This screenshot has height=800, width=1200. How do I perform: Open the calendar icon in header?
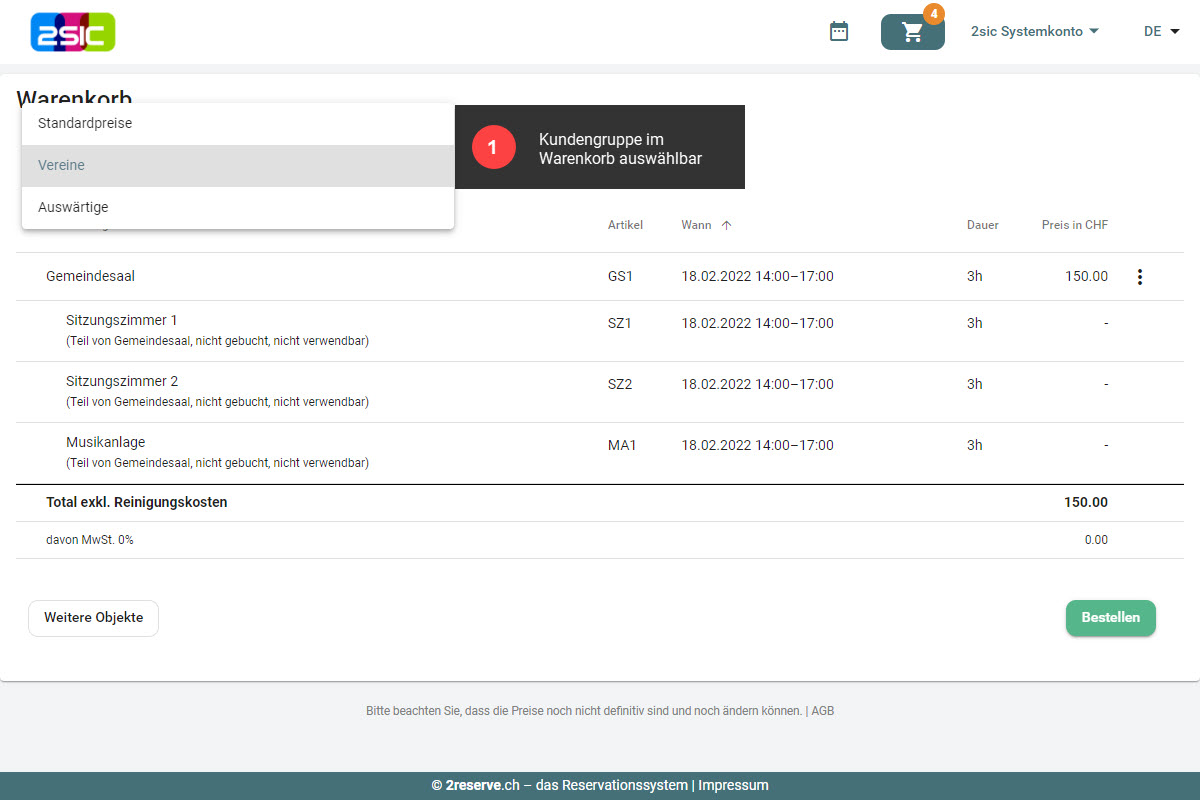(839, 32)
